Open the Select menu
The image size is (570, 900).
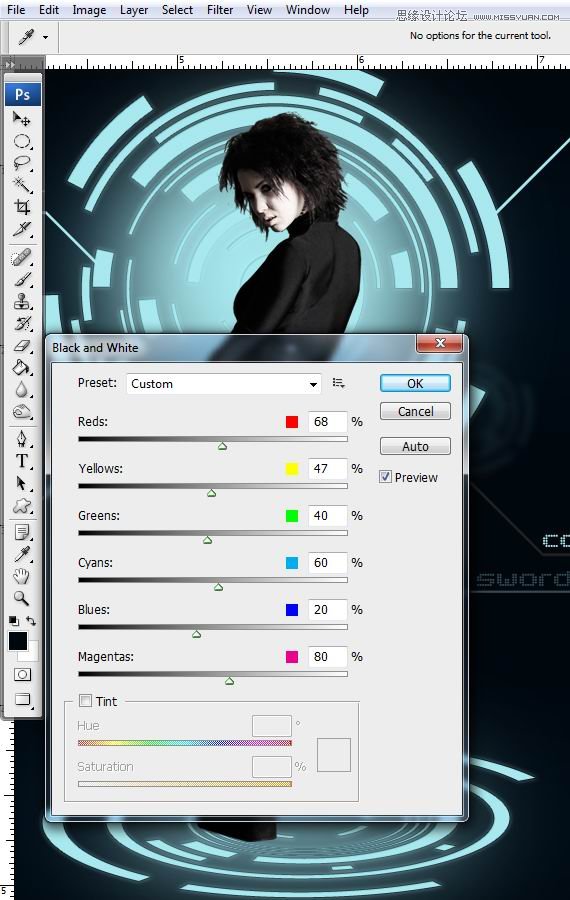click(177, 10)
